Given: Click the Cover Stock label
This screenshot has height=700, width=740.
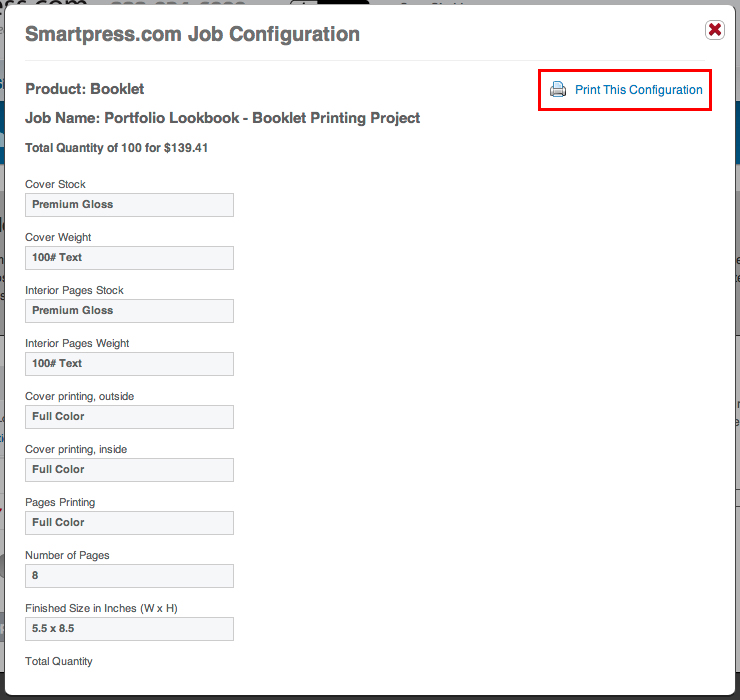Looking at the screenshot, I should [55, 184].
